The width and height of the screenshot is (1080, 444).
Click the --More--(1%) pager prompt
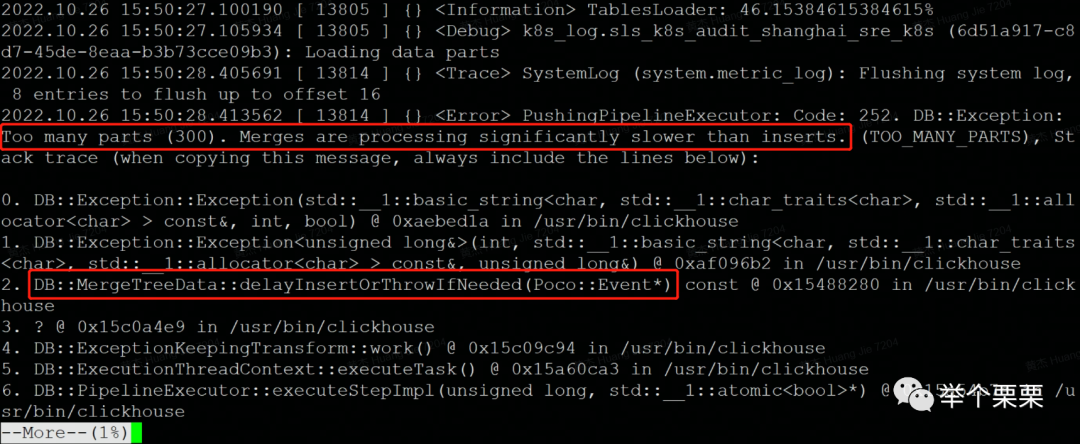point(65,433)
